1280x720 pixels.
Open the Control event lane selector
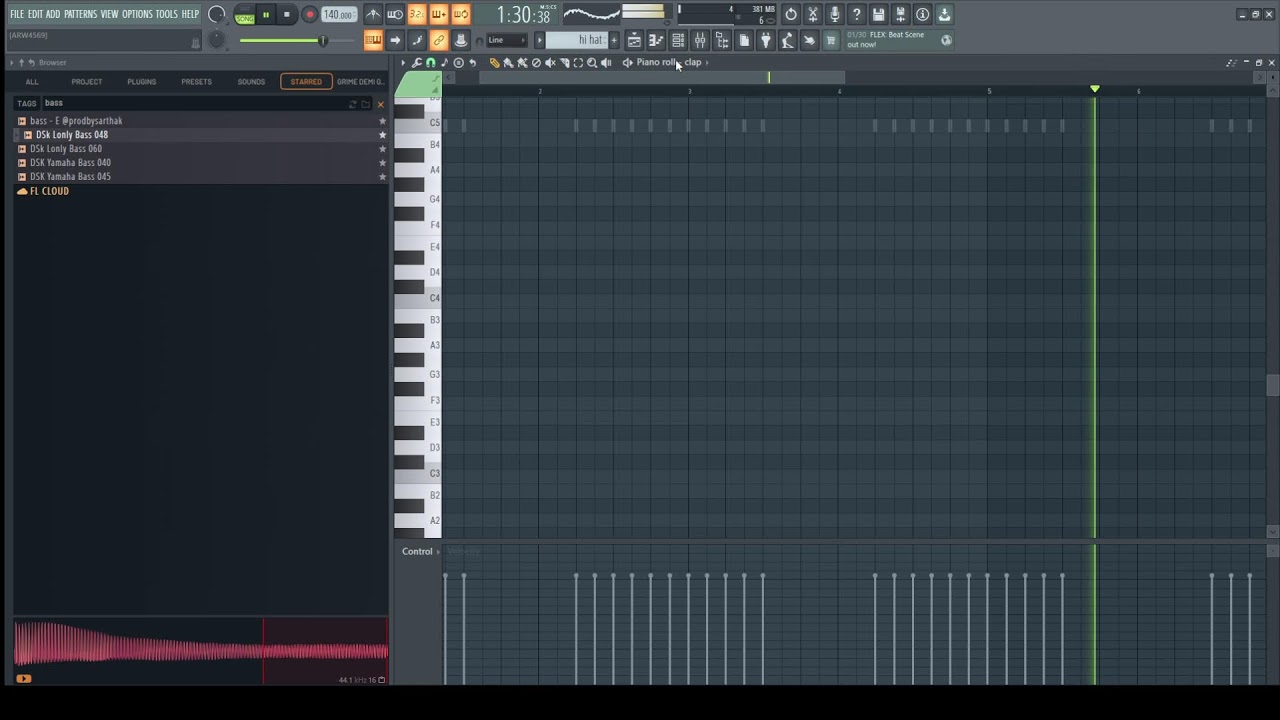[x=421, y=551]
